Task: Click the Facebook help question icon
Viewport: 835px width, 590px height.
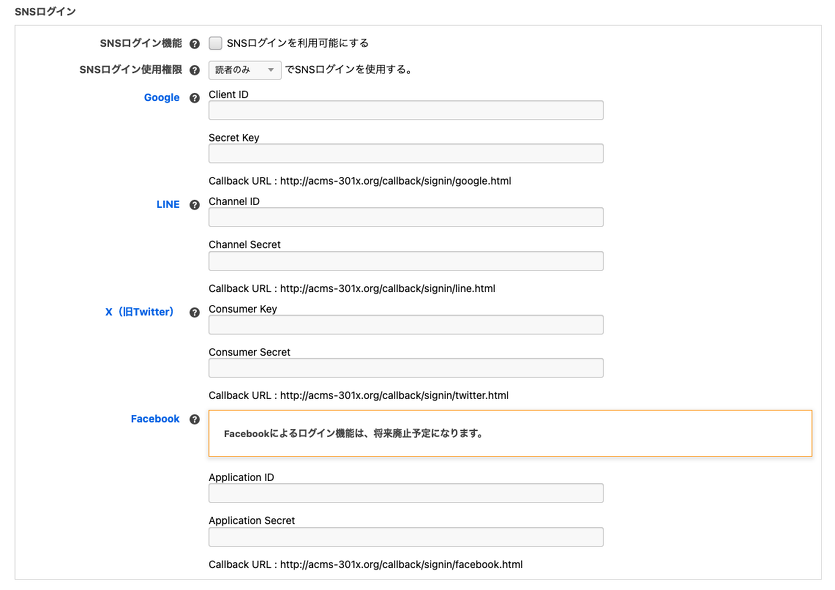Action: pos(194,418)
